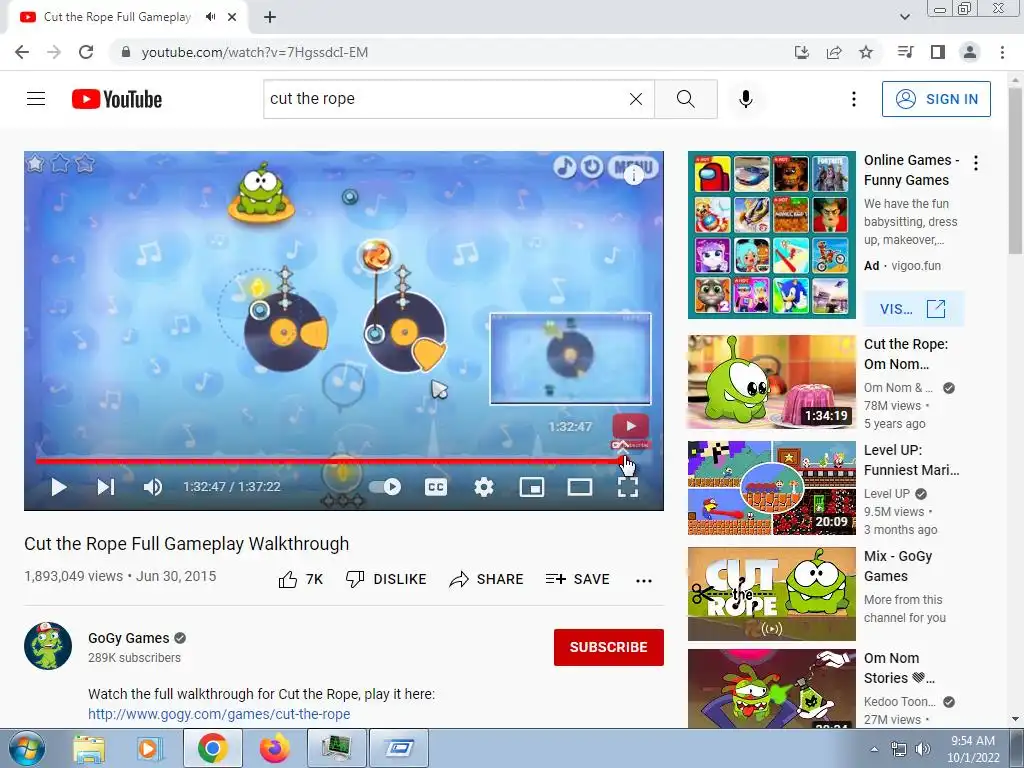Open SHARE options
This screenshot has width=1024, height=768.
coord(487,579)
